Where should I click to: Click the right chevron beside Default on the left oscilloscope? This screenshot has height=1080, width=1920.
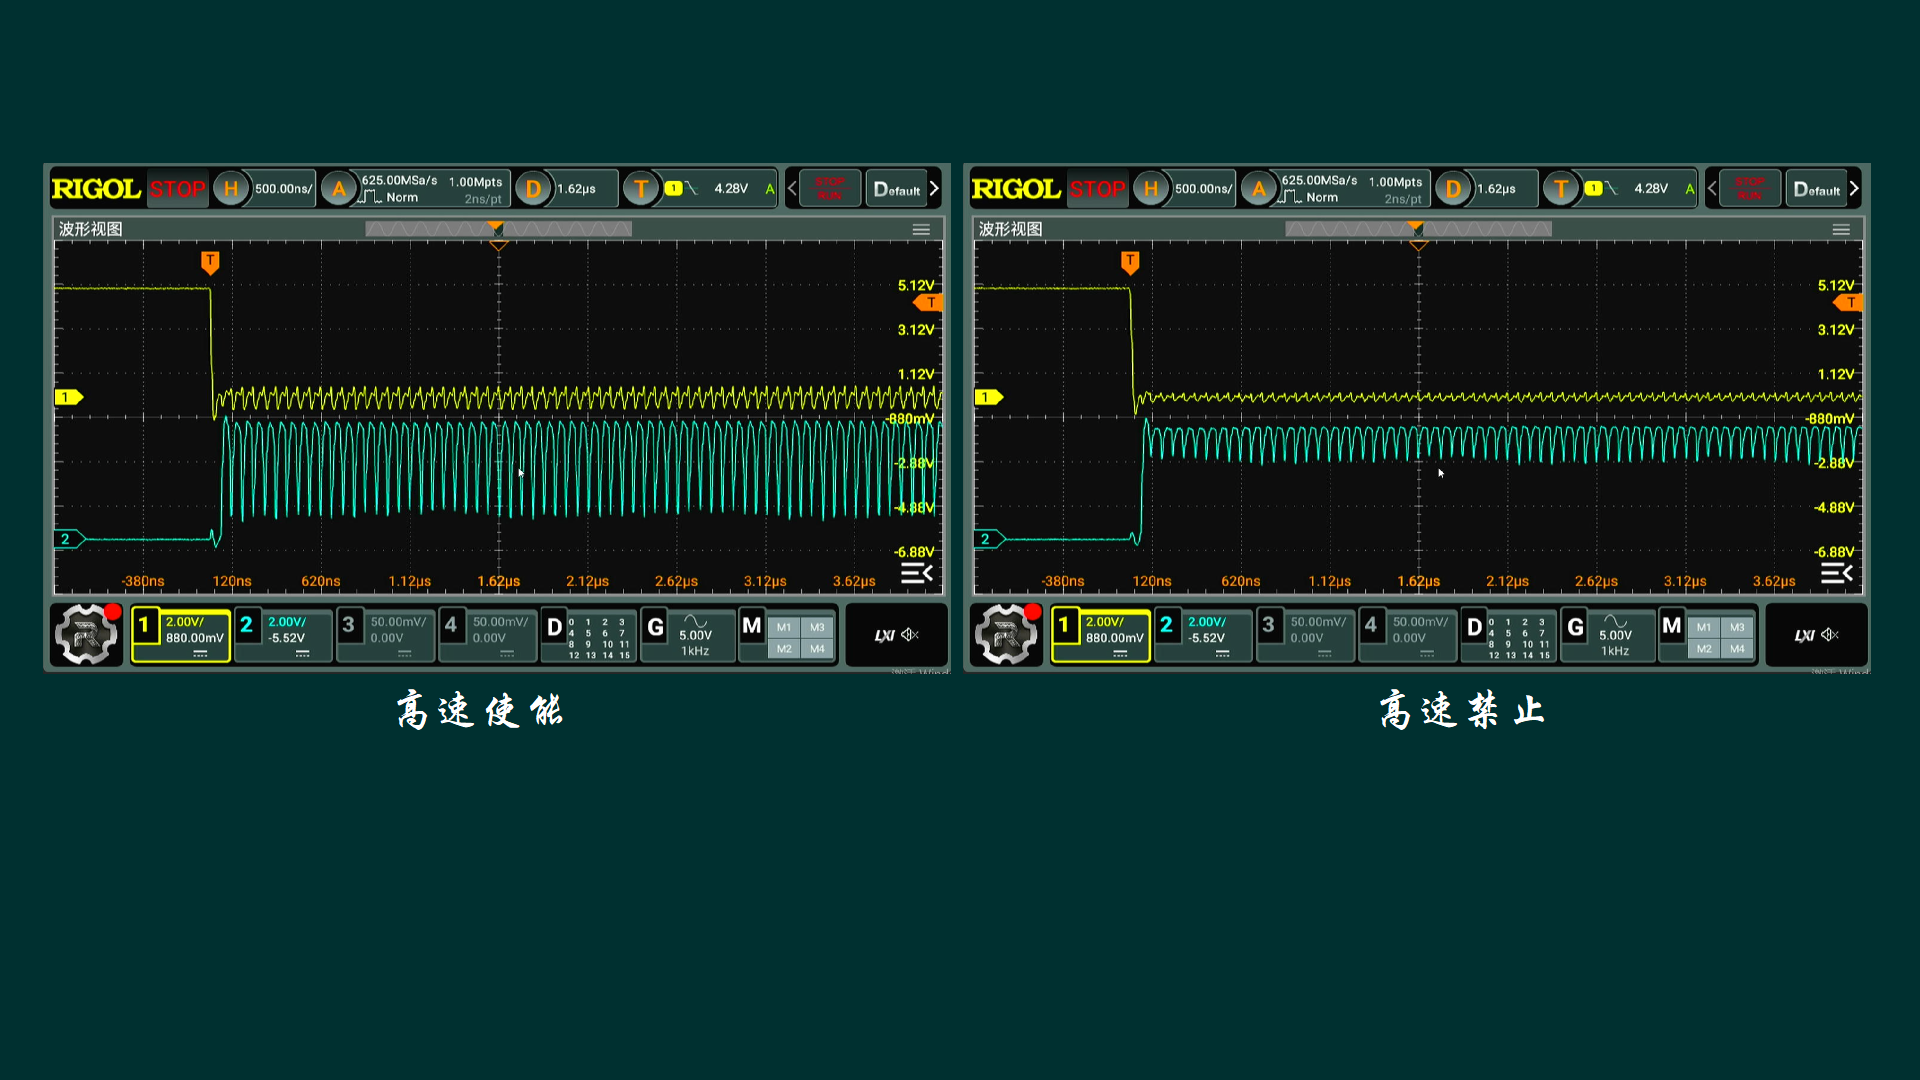point(934,188)
